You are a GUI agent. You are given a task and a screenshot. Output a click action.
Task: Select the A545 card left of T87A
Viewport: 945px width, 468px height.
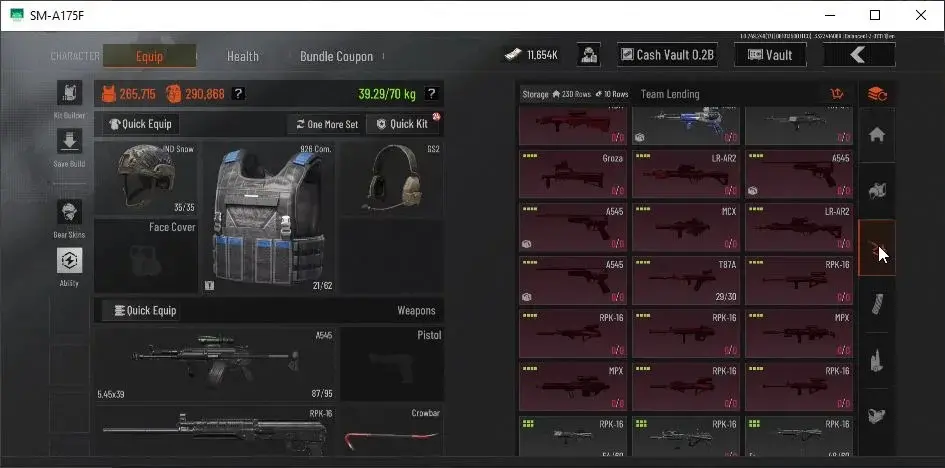coord(573,281)
